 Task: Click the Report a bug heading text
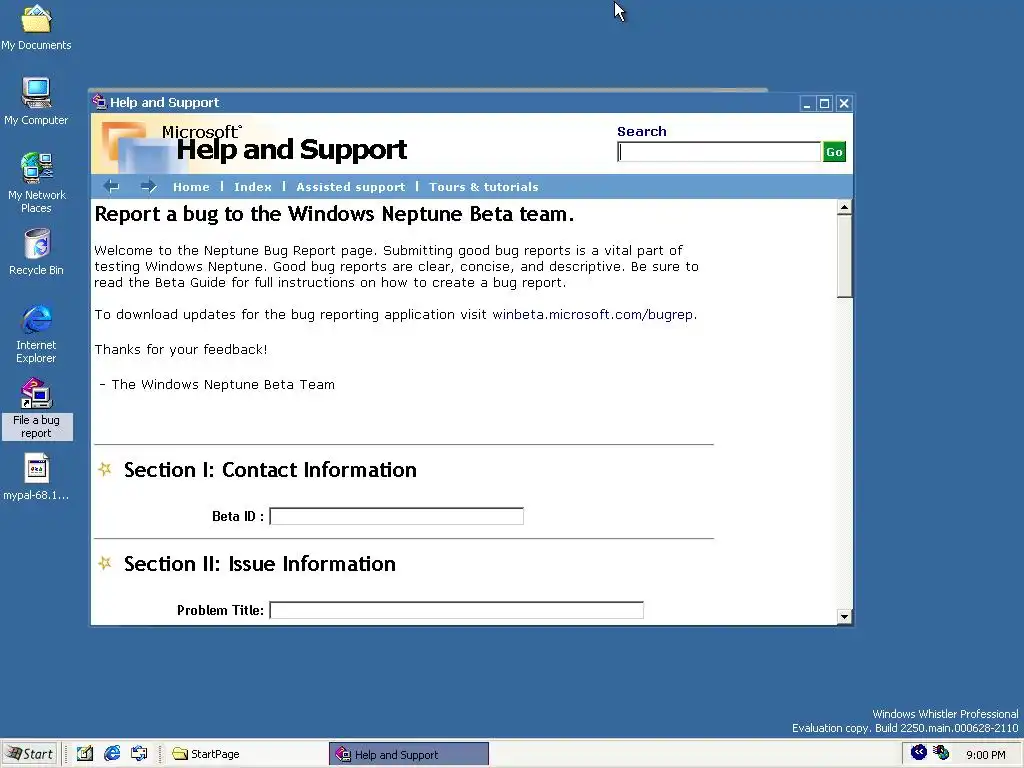coord(334,214)
